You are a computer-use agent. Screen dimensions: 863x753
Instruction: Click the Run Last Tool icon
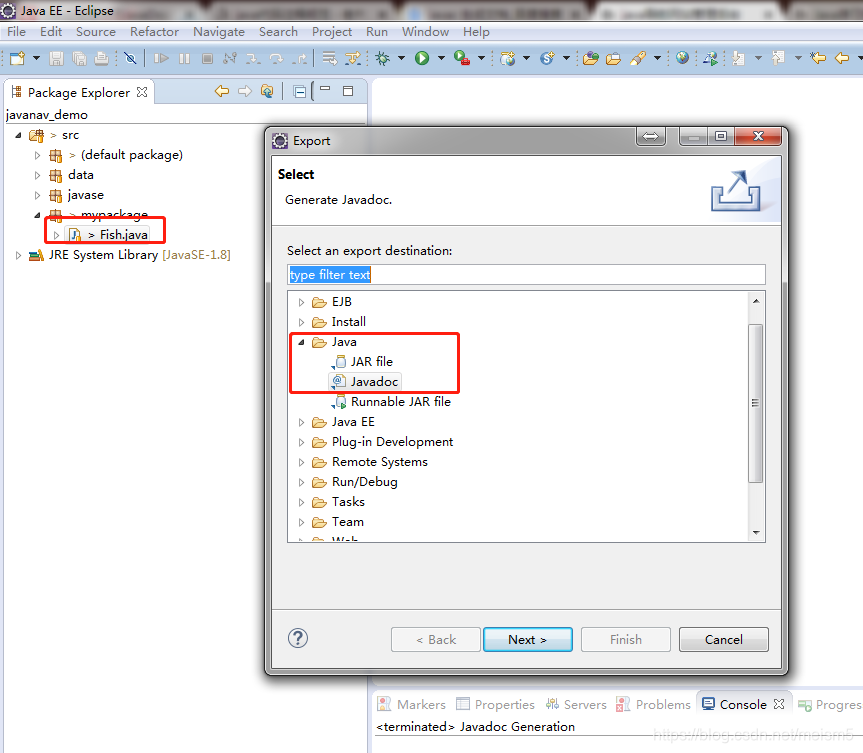click(x=462, y=58)
